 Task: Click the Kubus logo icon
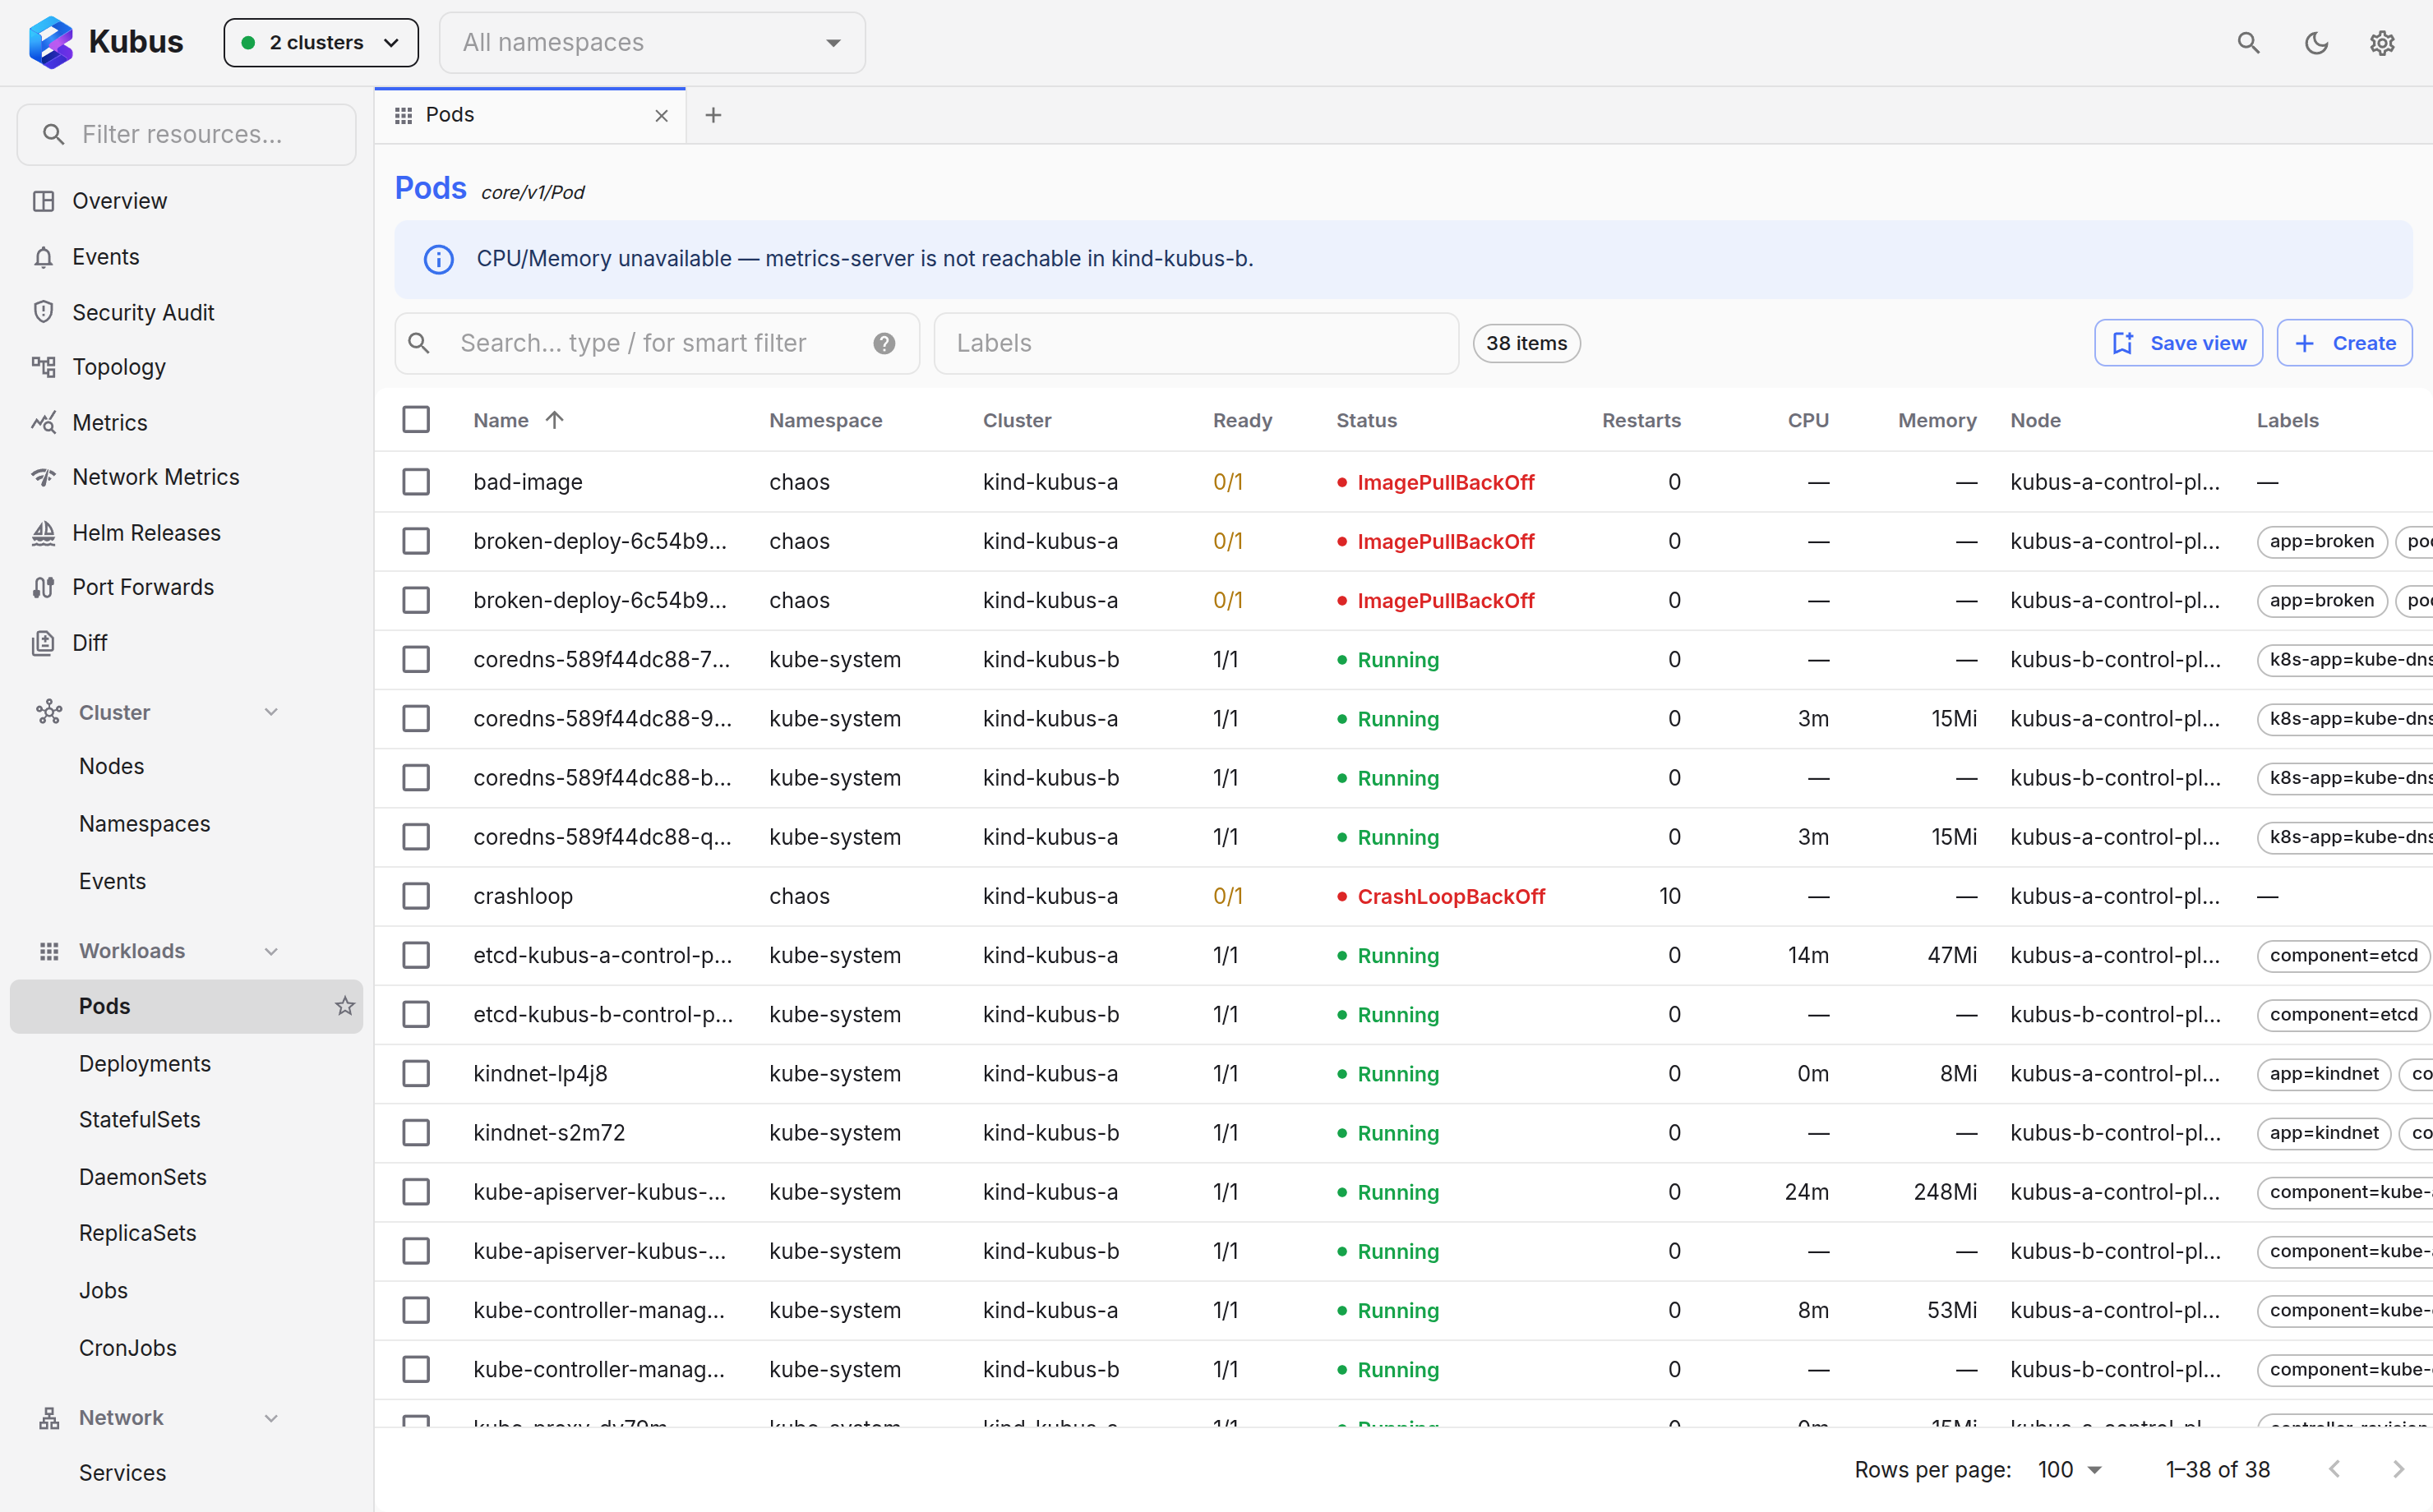click(51, 42)
